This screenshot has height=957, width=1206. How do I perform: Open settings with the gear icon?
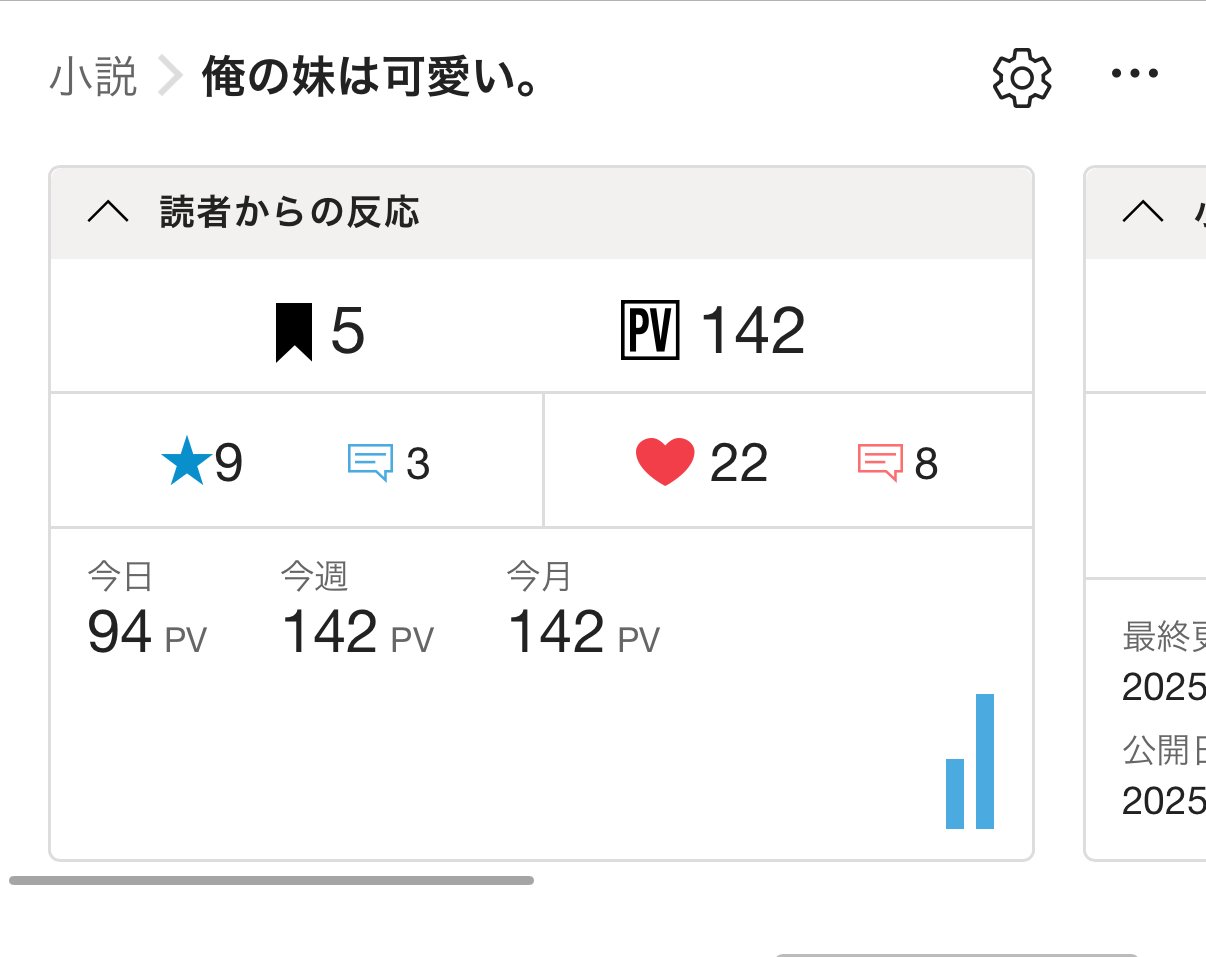1021,77
